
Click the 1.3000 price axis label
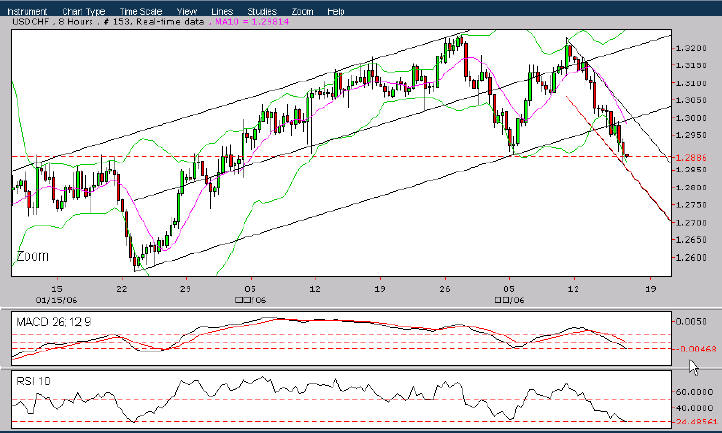pos(691,118)
